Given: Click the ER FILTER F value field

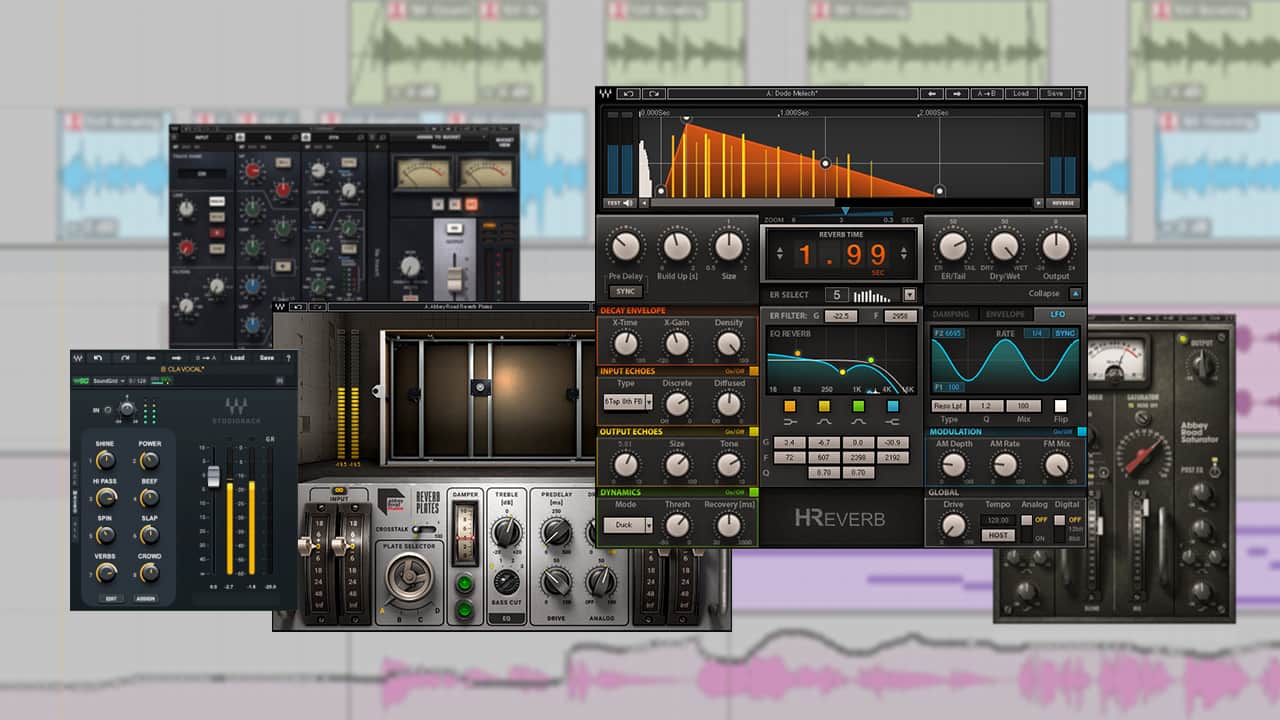Looking at the screenshot, I should tap(900, 316).
